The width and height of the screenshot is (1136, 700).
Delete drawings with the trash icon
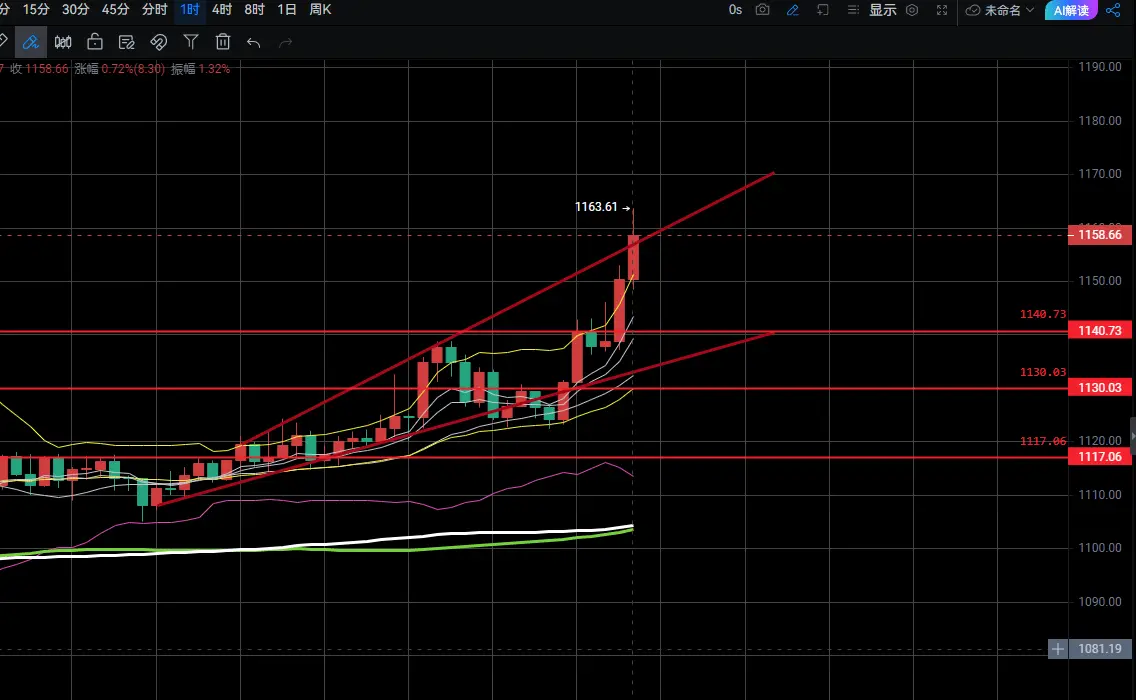pyautogui.click(x=223, y=42)
